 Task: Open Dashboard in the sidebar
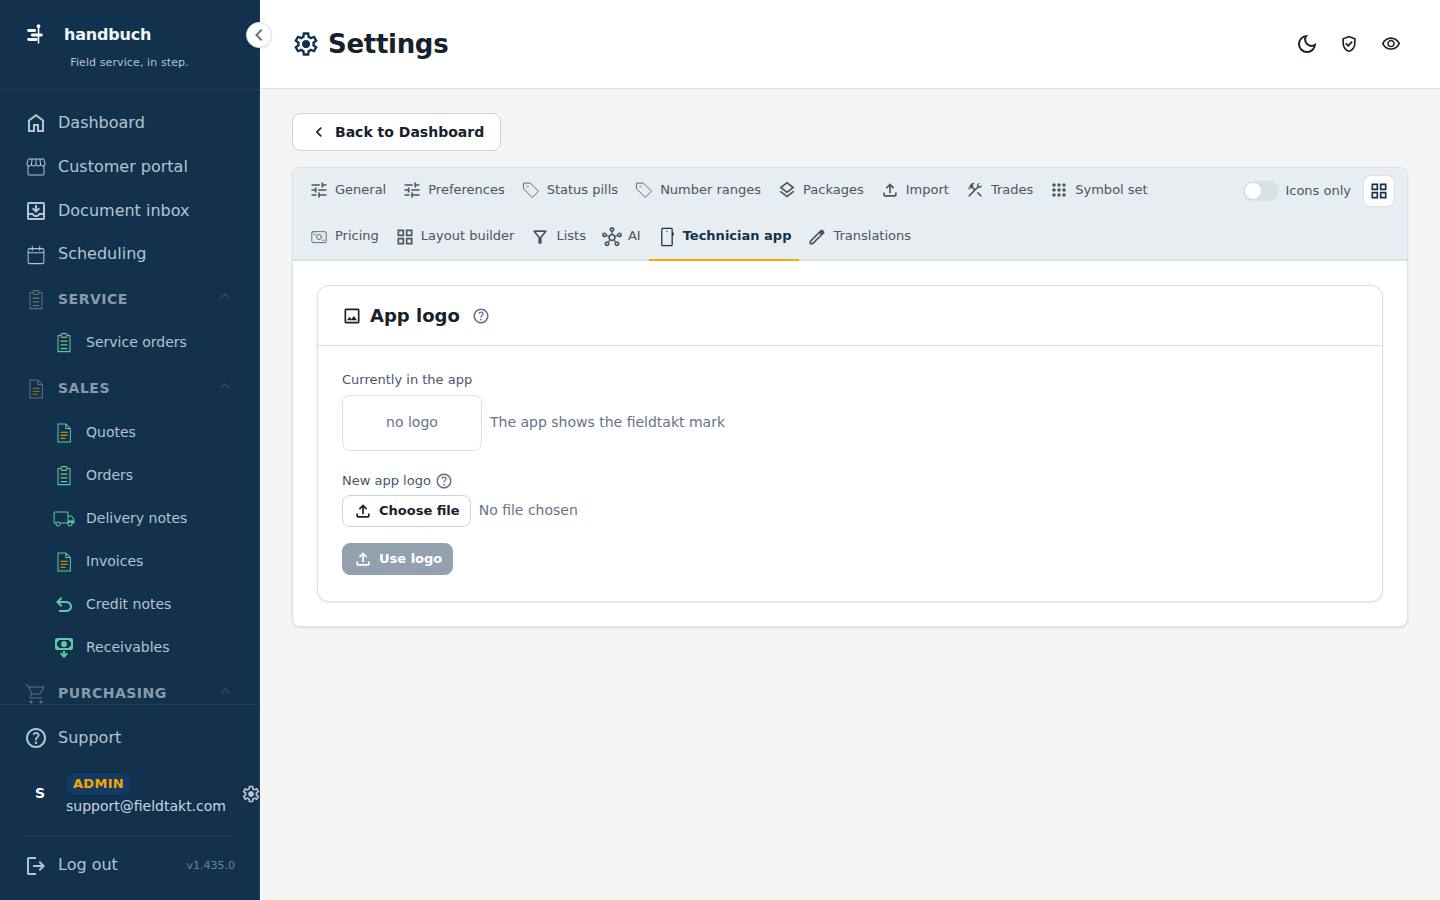(x=130, y=123)
